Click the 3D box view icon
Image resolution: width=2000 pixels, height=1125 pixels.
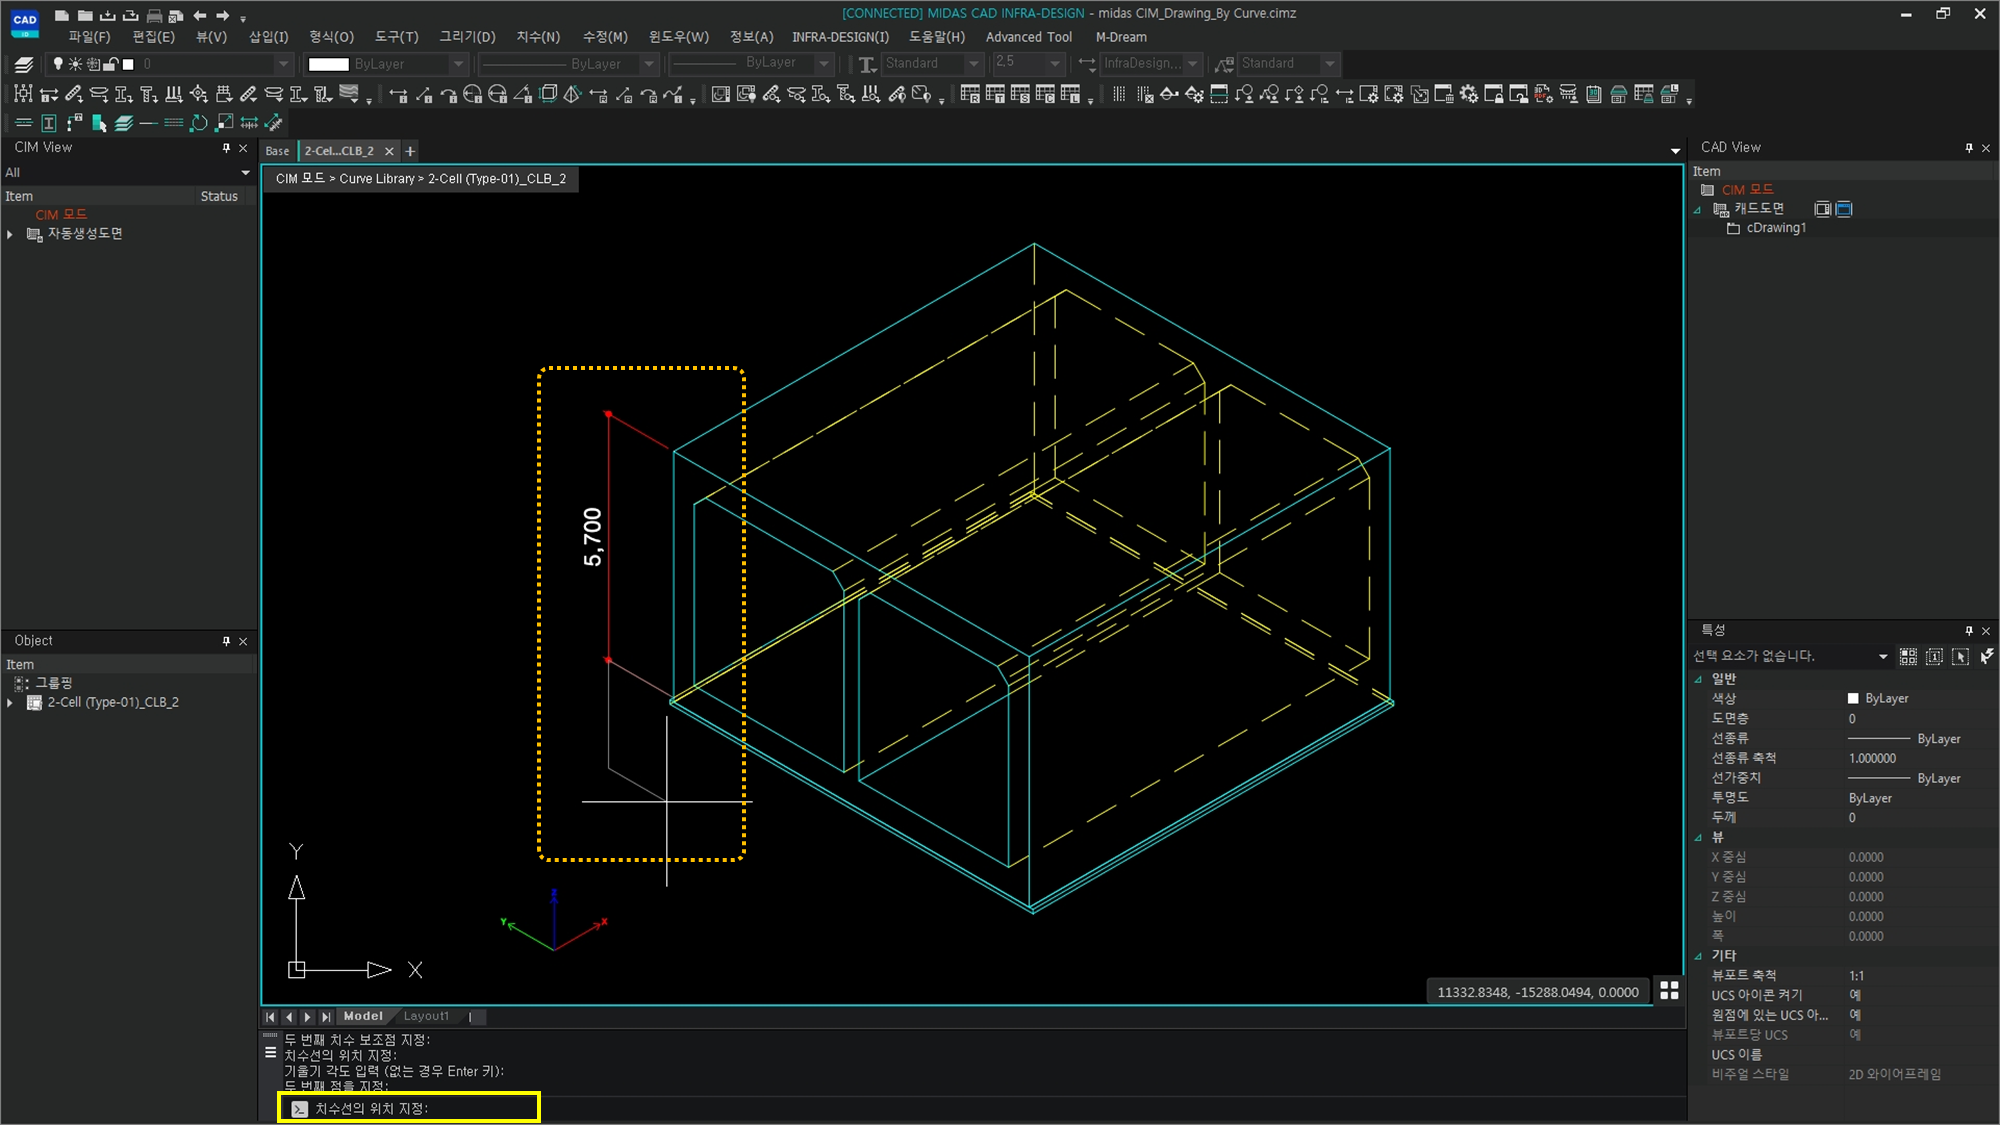point(548,94)
